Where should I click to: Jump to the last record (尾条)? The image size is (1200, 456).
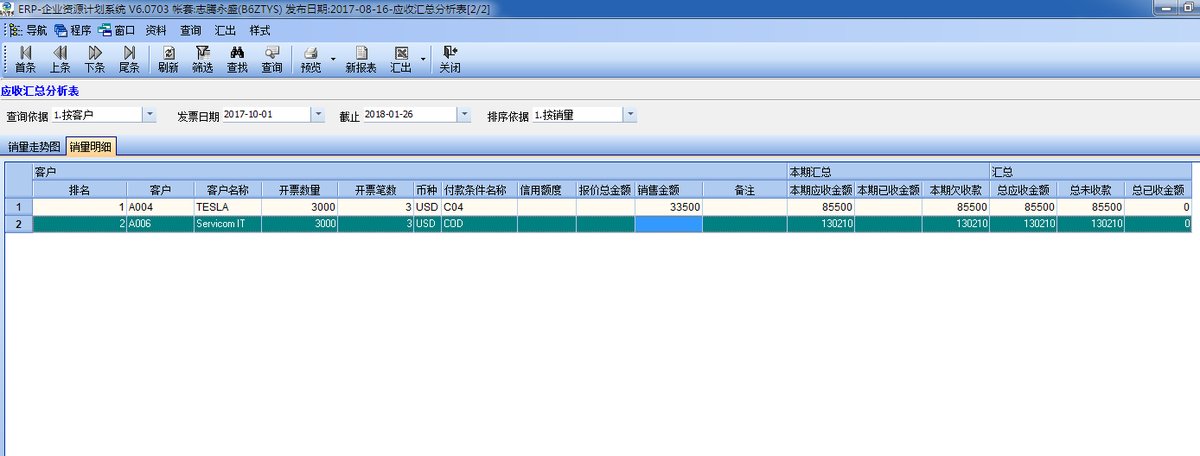pos(129,60)
